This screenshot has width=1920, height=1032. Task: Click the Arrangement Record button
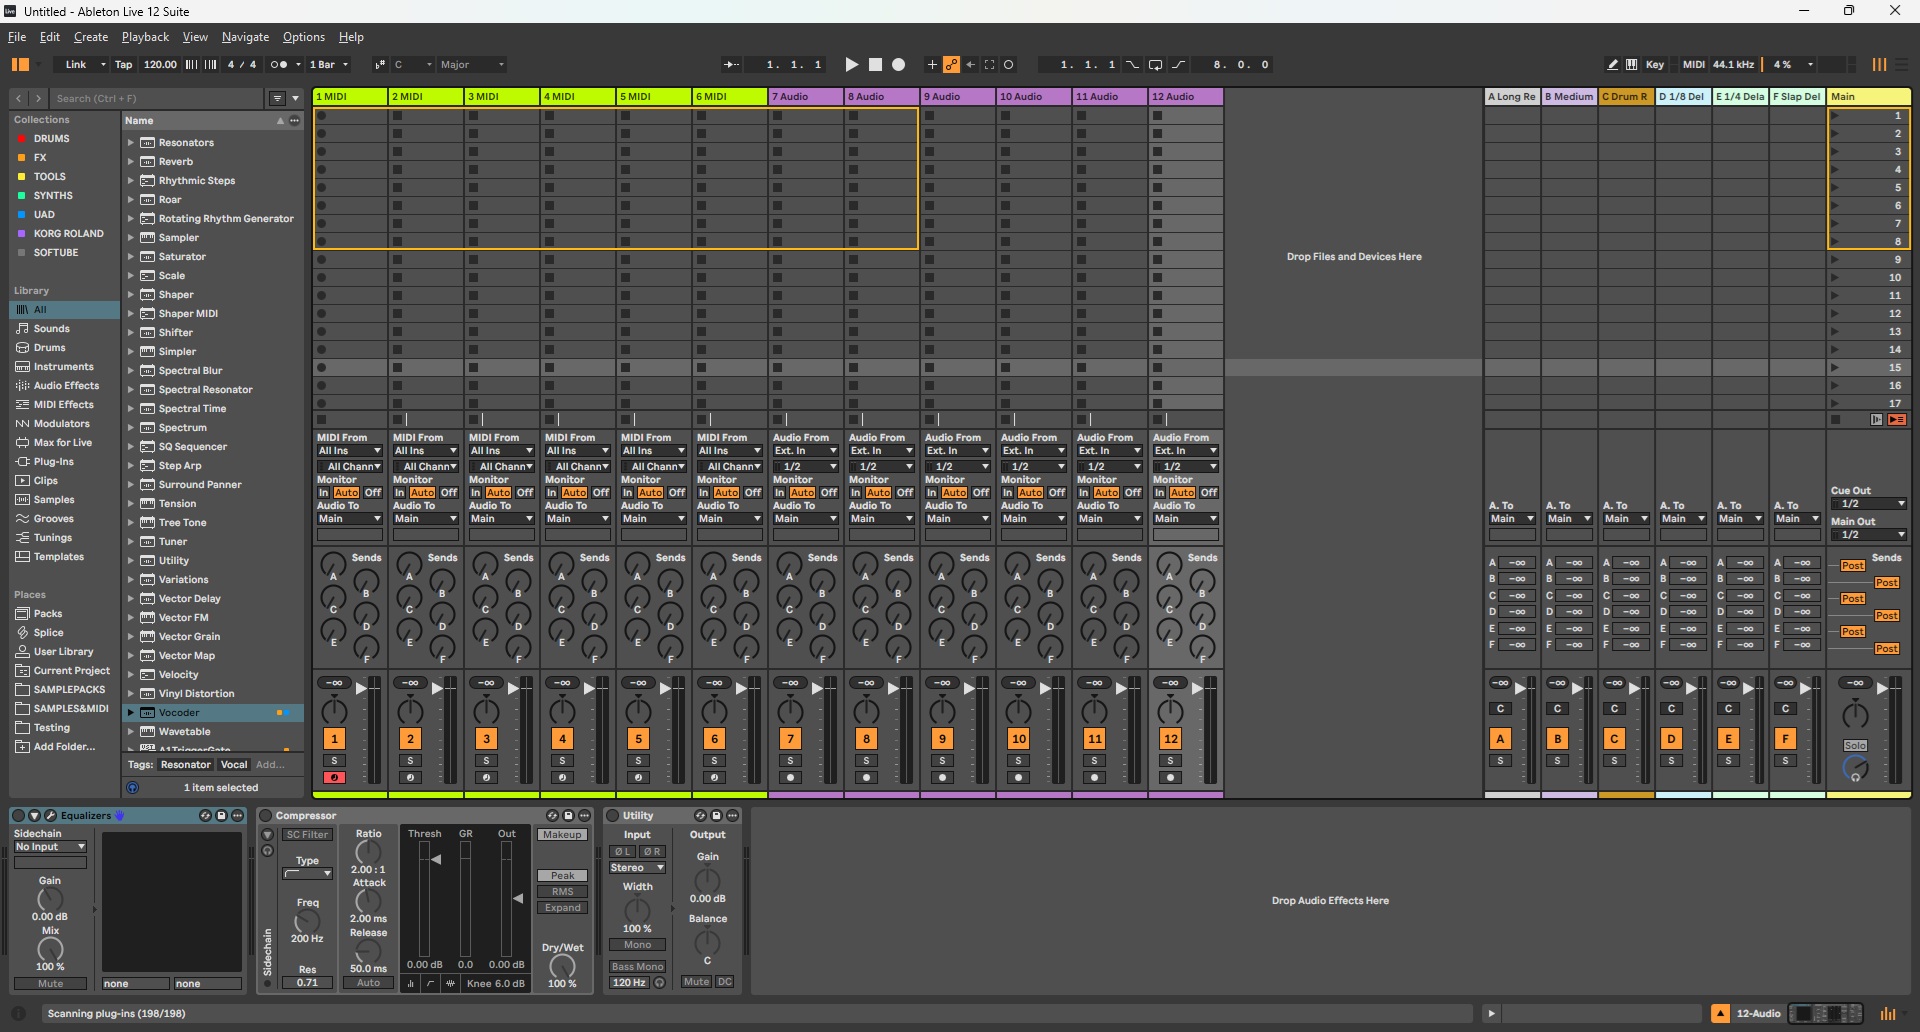[x=898, y=64]
